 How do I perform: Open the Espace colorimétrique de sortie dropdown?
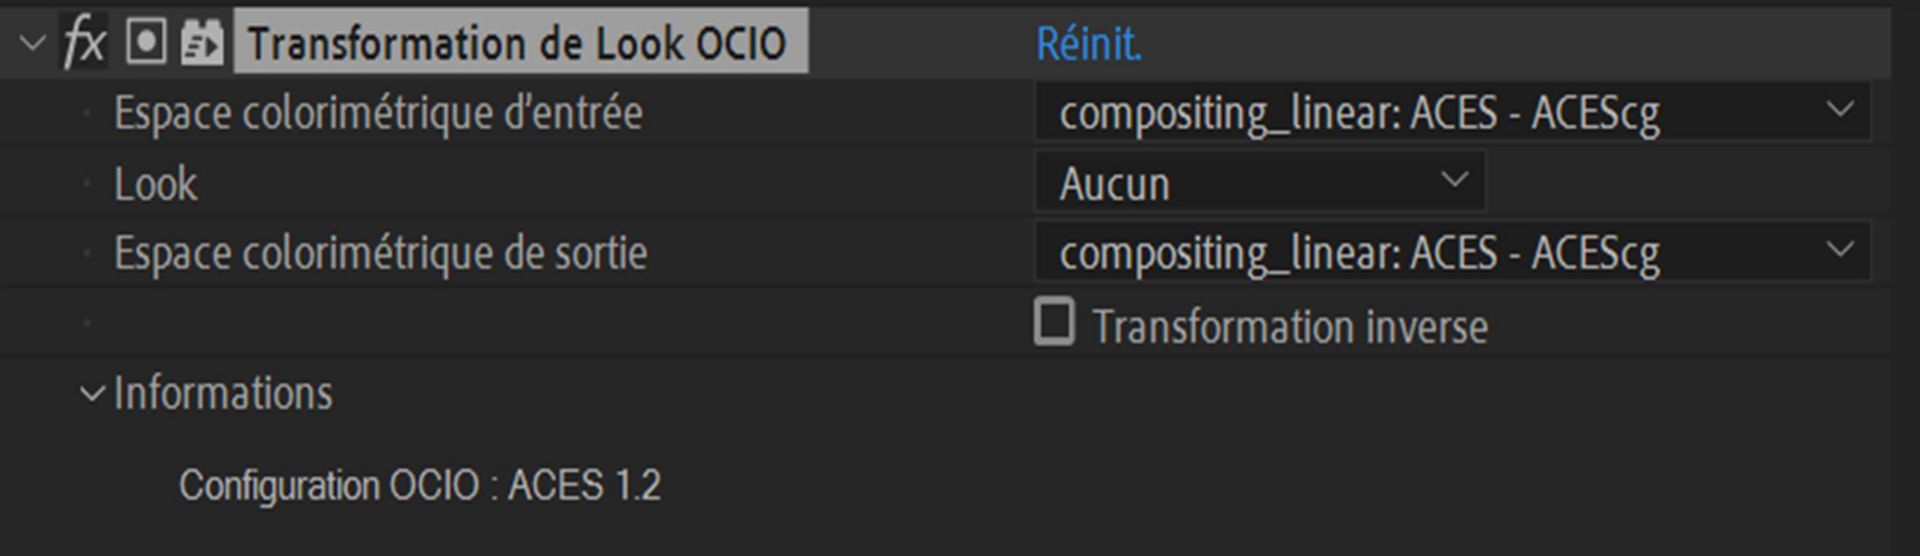click(x=1452, y=253)
